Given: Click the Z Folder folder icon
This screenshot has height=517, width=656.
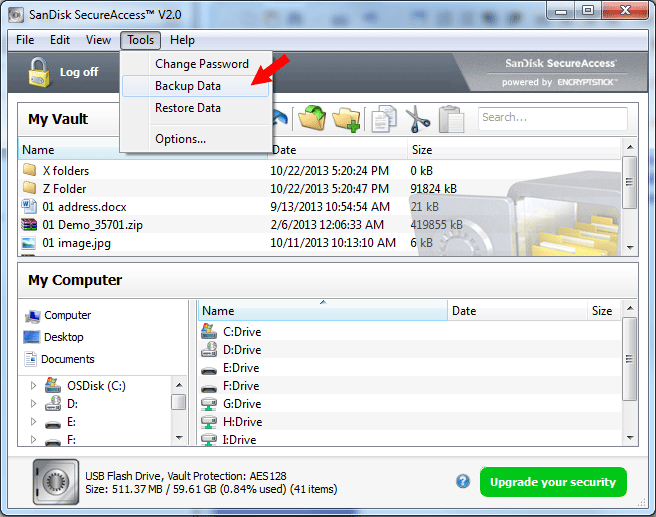Looking at the screenshot, I should [29, 188].
